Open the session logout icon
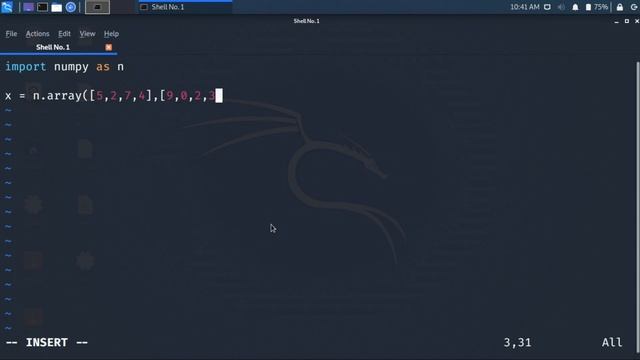The height and width of the screenshot is (360, 640). pyautogui.click(x=633, y=7)
